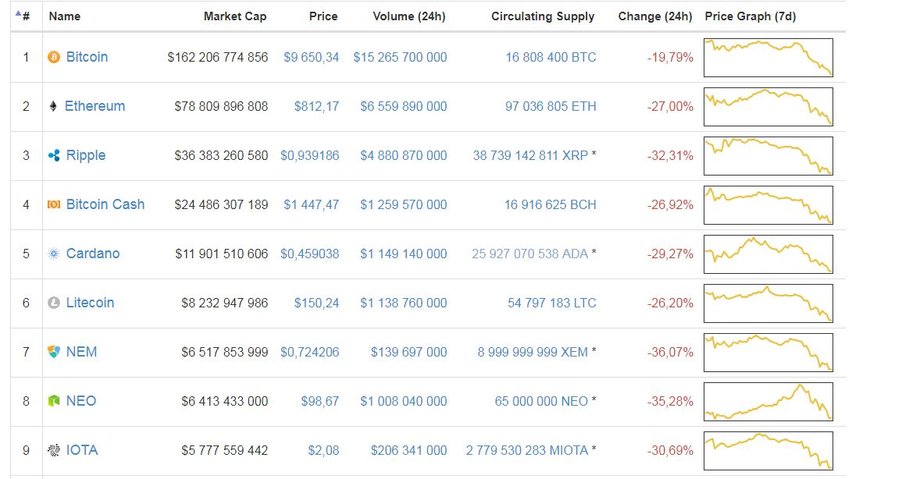Click the Ripple logo icon
Viewport: 920px width, 479px height.
point(54,156)
